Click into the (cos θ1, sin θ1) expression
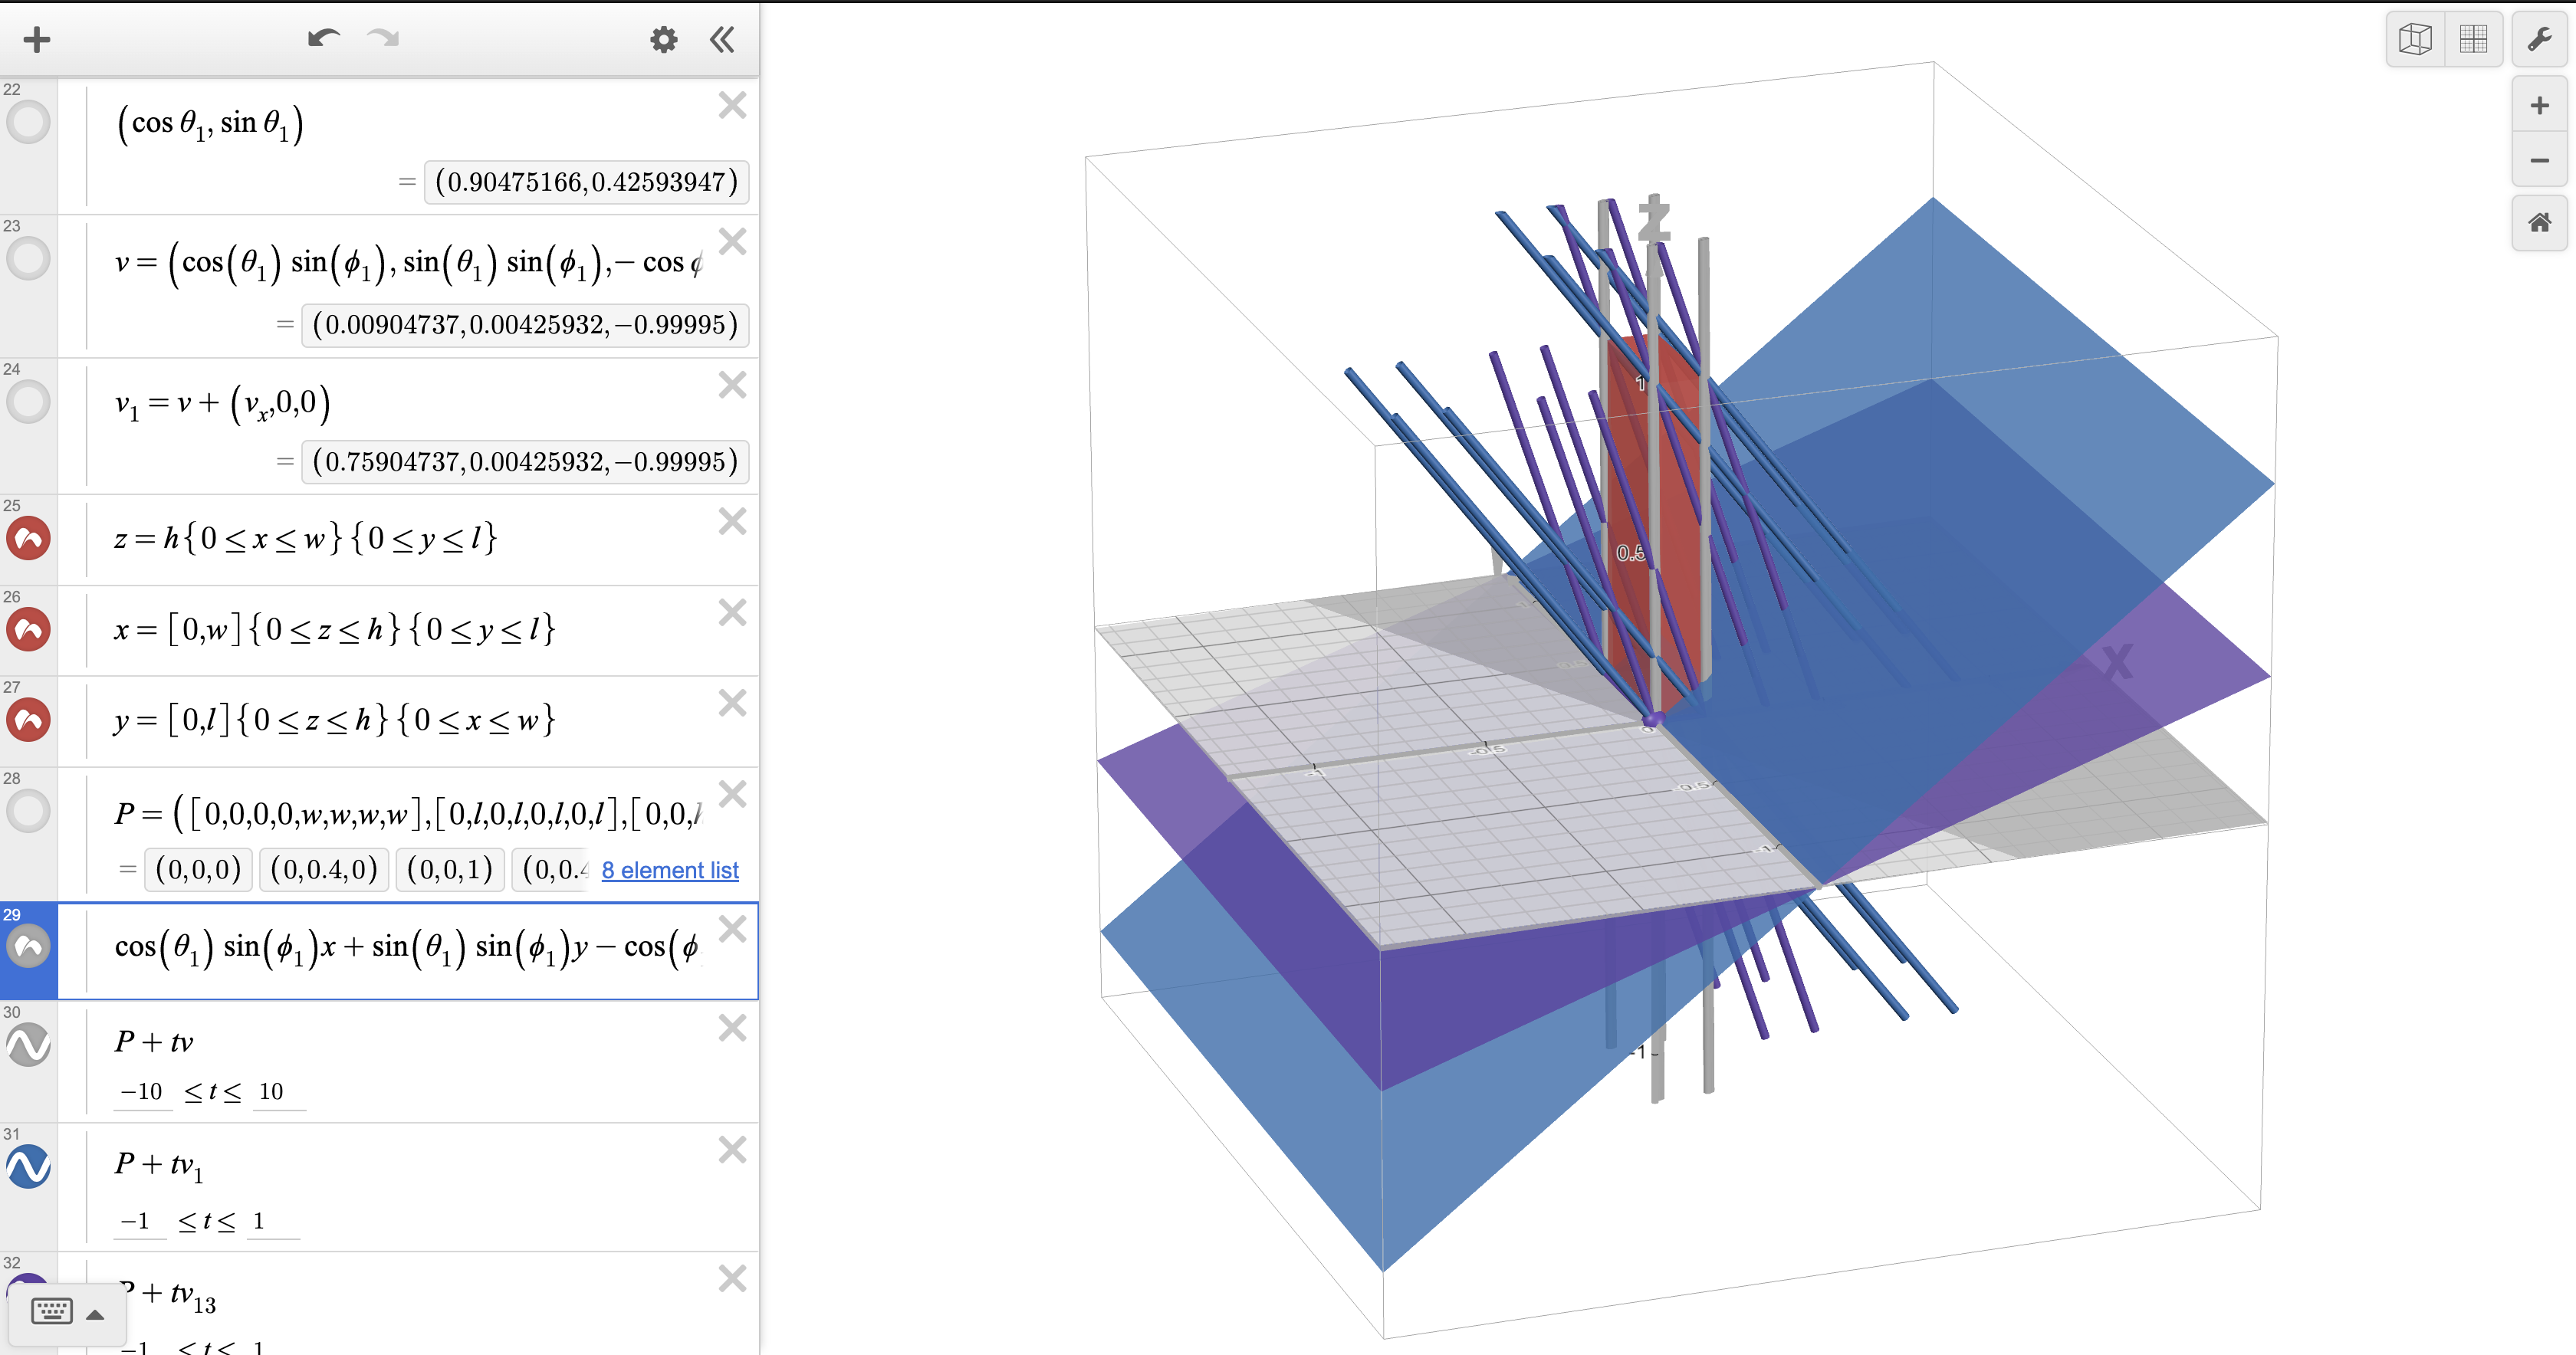The height and width of the screenshot is (1355, 2576). [x=210, y=123]
